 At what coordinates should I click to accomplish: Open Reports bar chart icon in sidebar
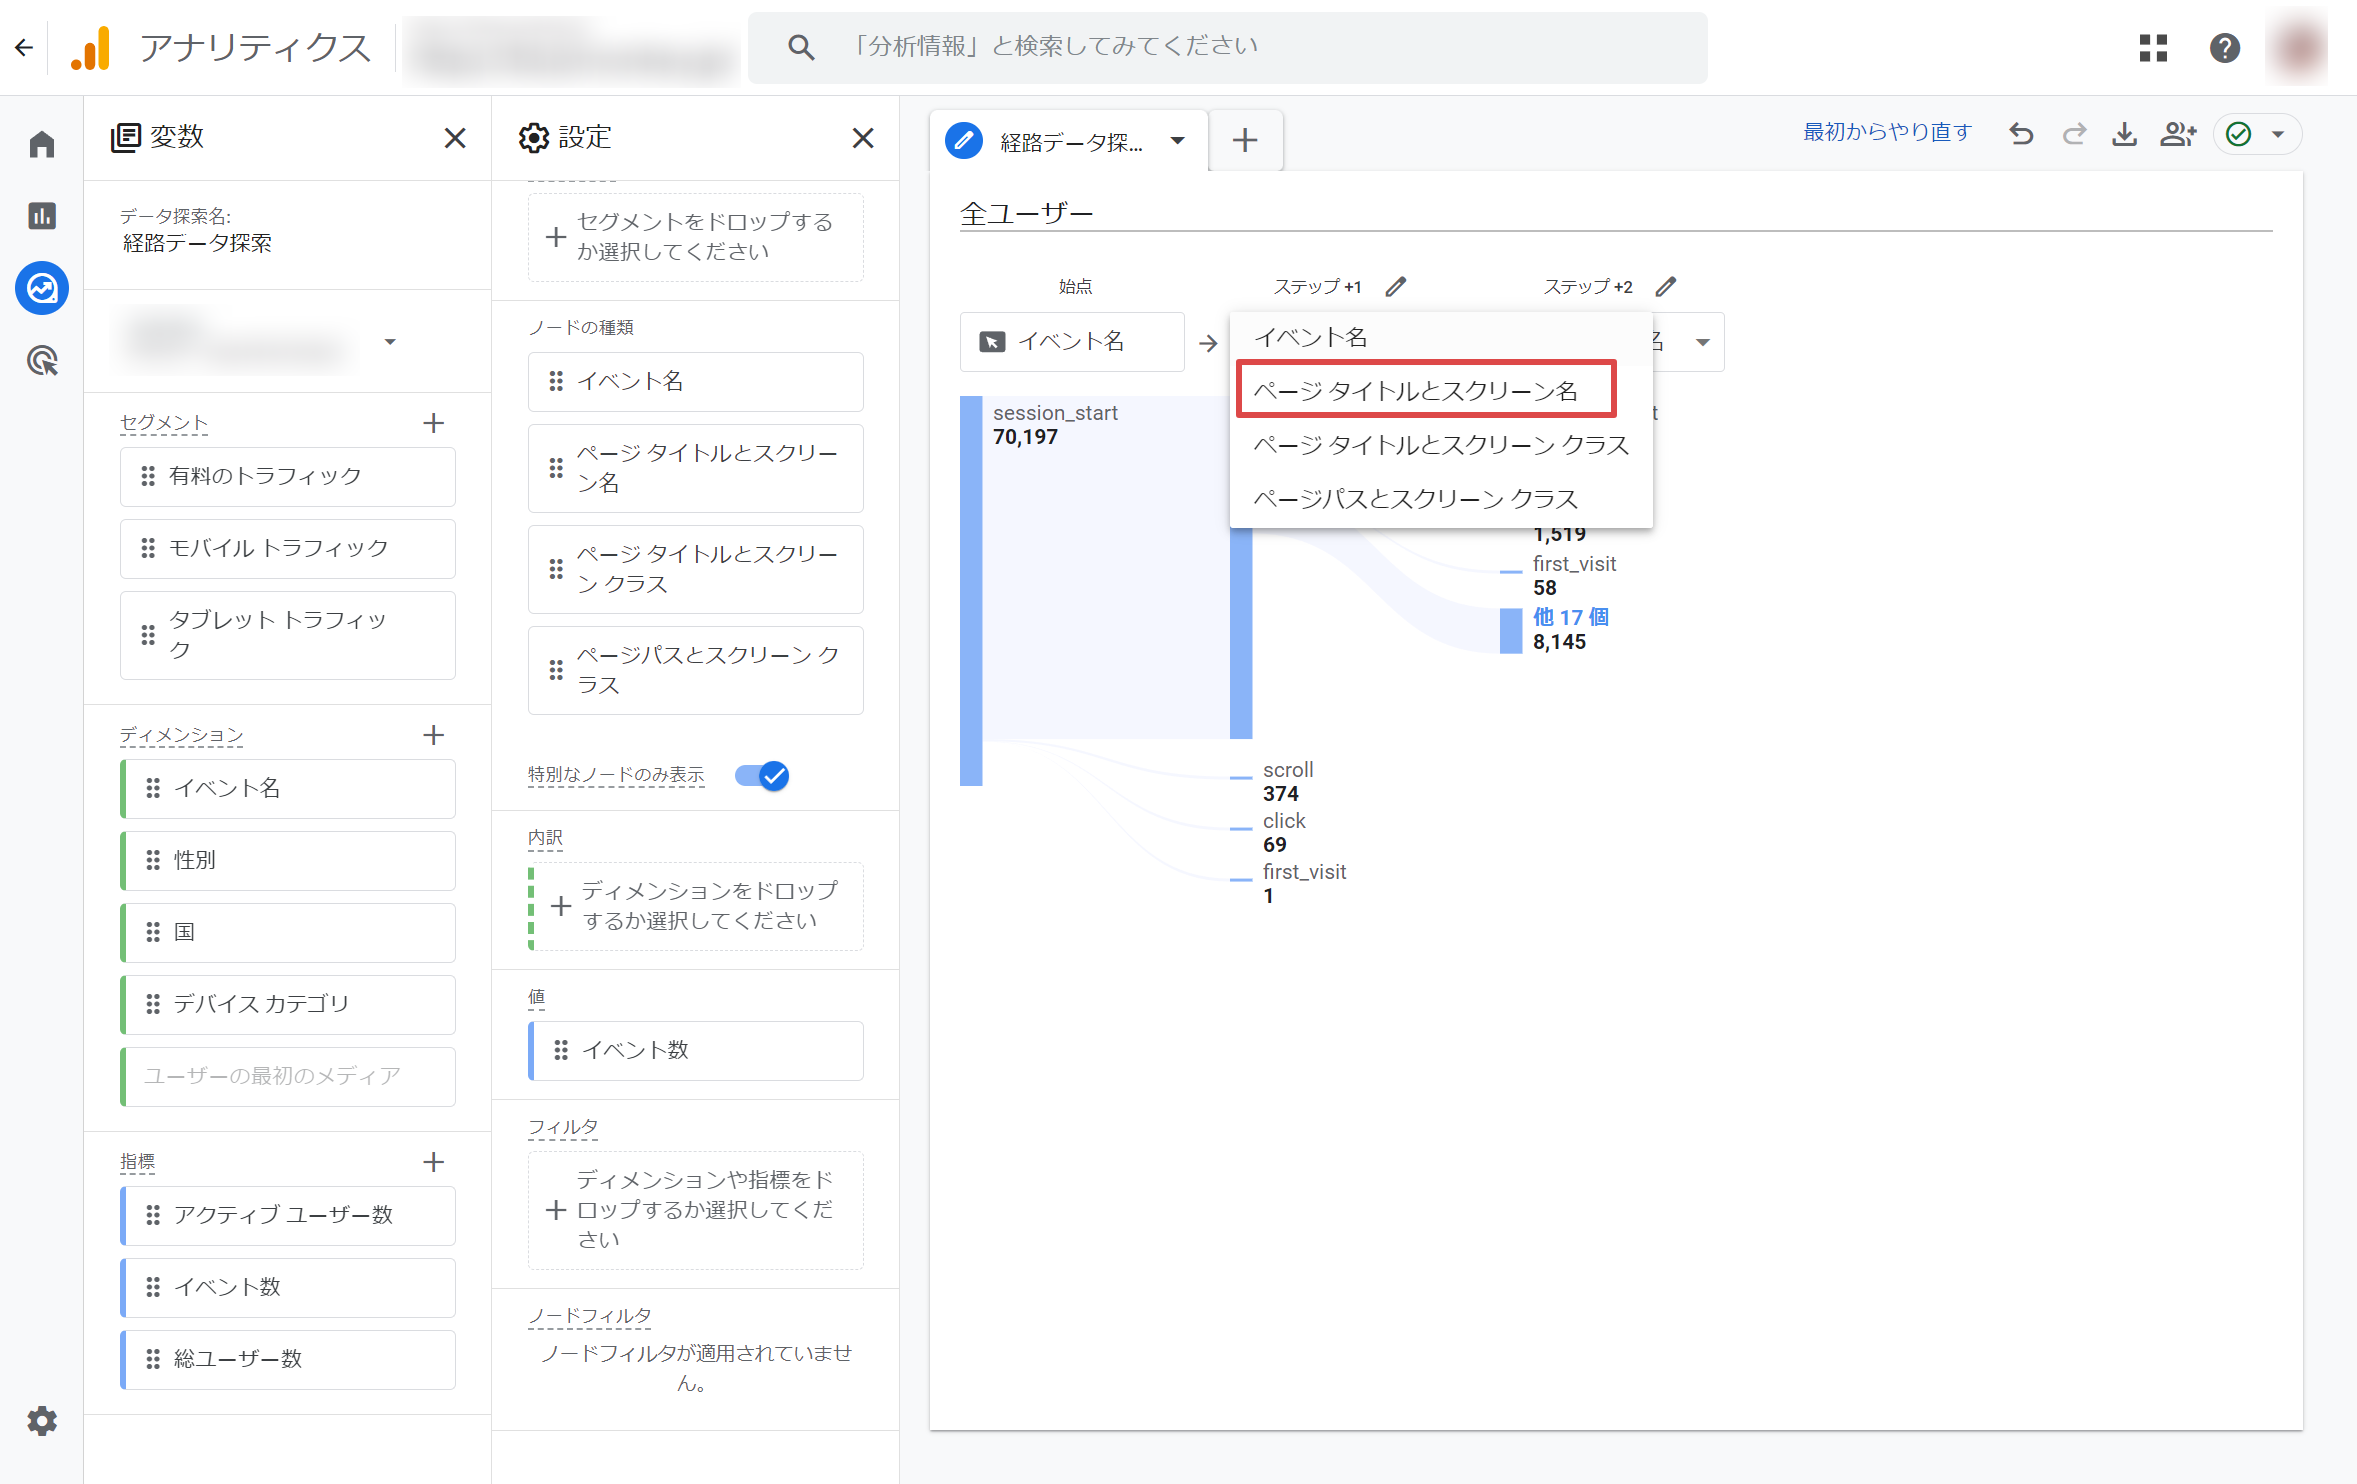pos(42,216)
